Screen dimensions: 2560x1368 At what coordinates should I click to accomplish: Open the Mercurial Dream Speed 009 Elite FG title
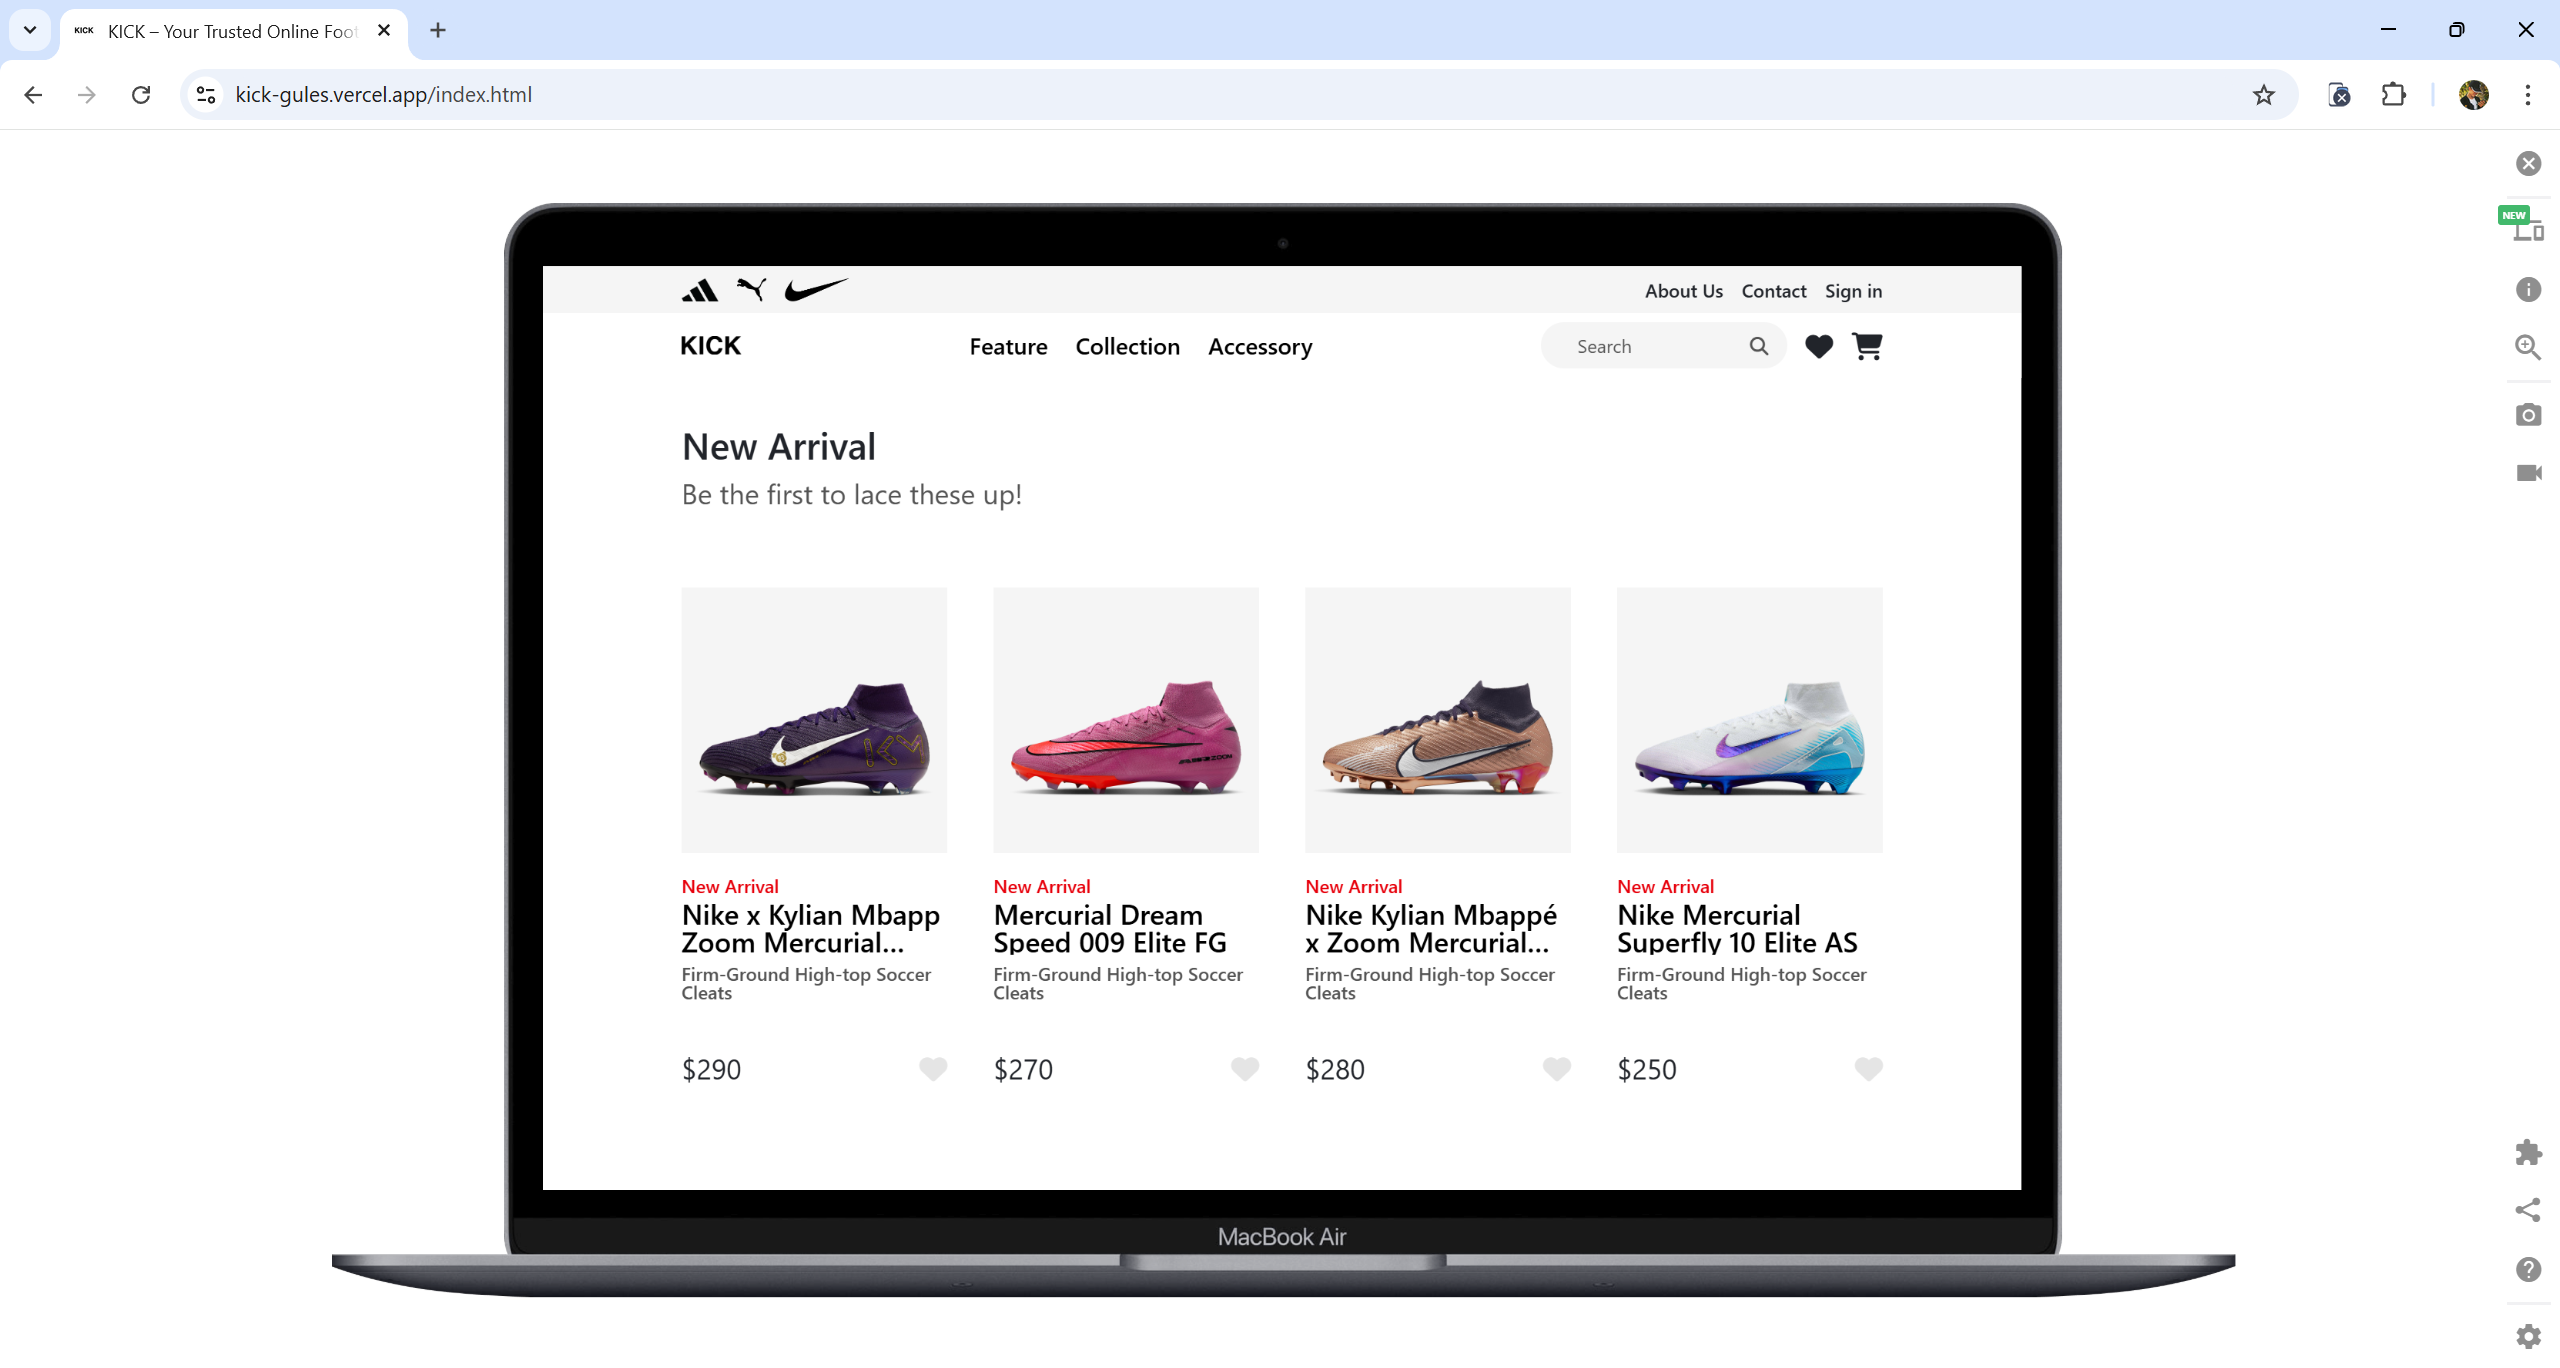coord(1110,929)
